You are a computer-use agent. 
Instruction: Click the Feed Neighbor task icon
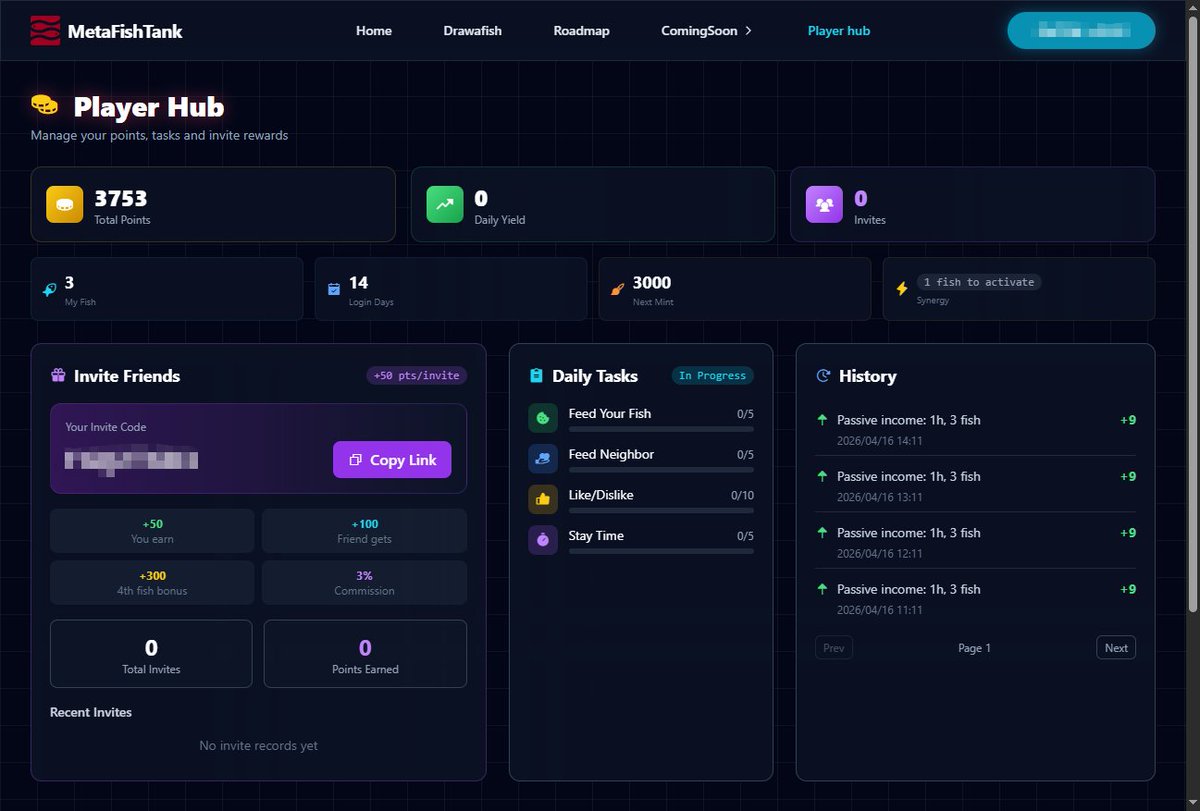pos(543,459)
